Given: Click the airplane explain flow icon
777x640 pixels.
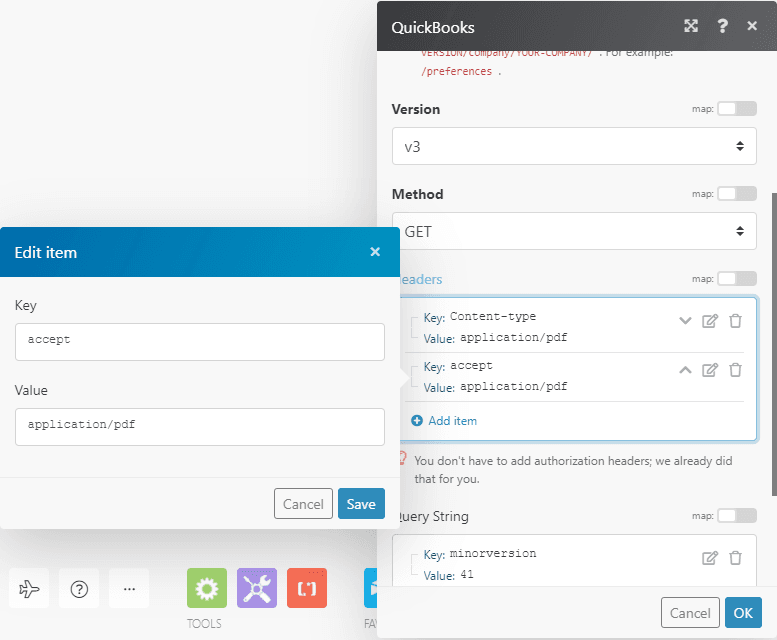Looking at the screenshot, I should 29,589.
